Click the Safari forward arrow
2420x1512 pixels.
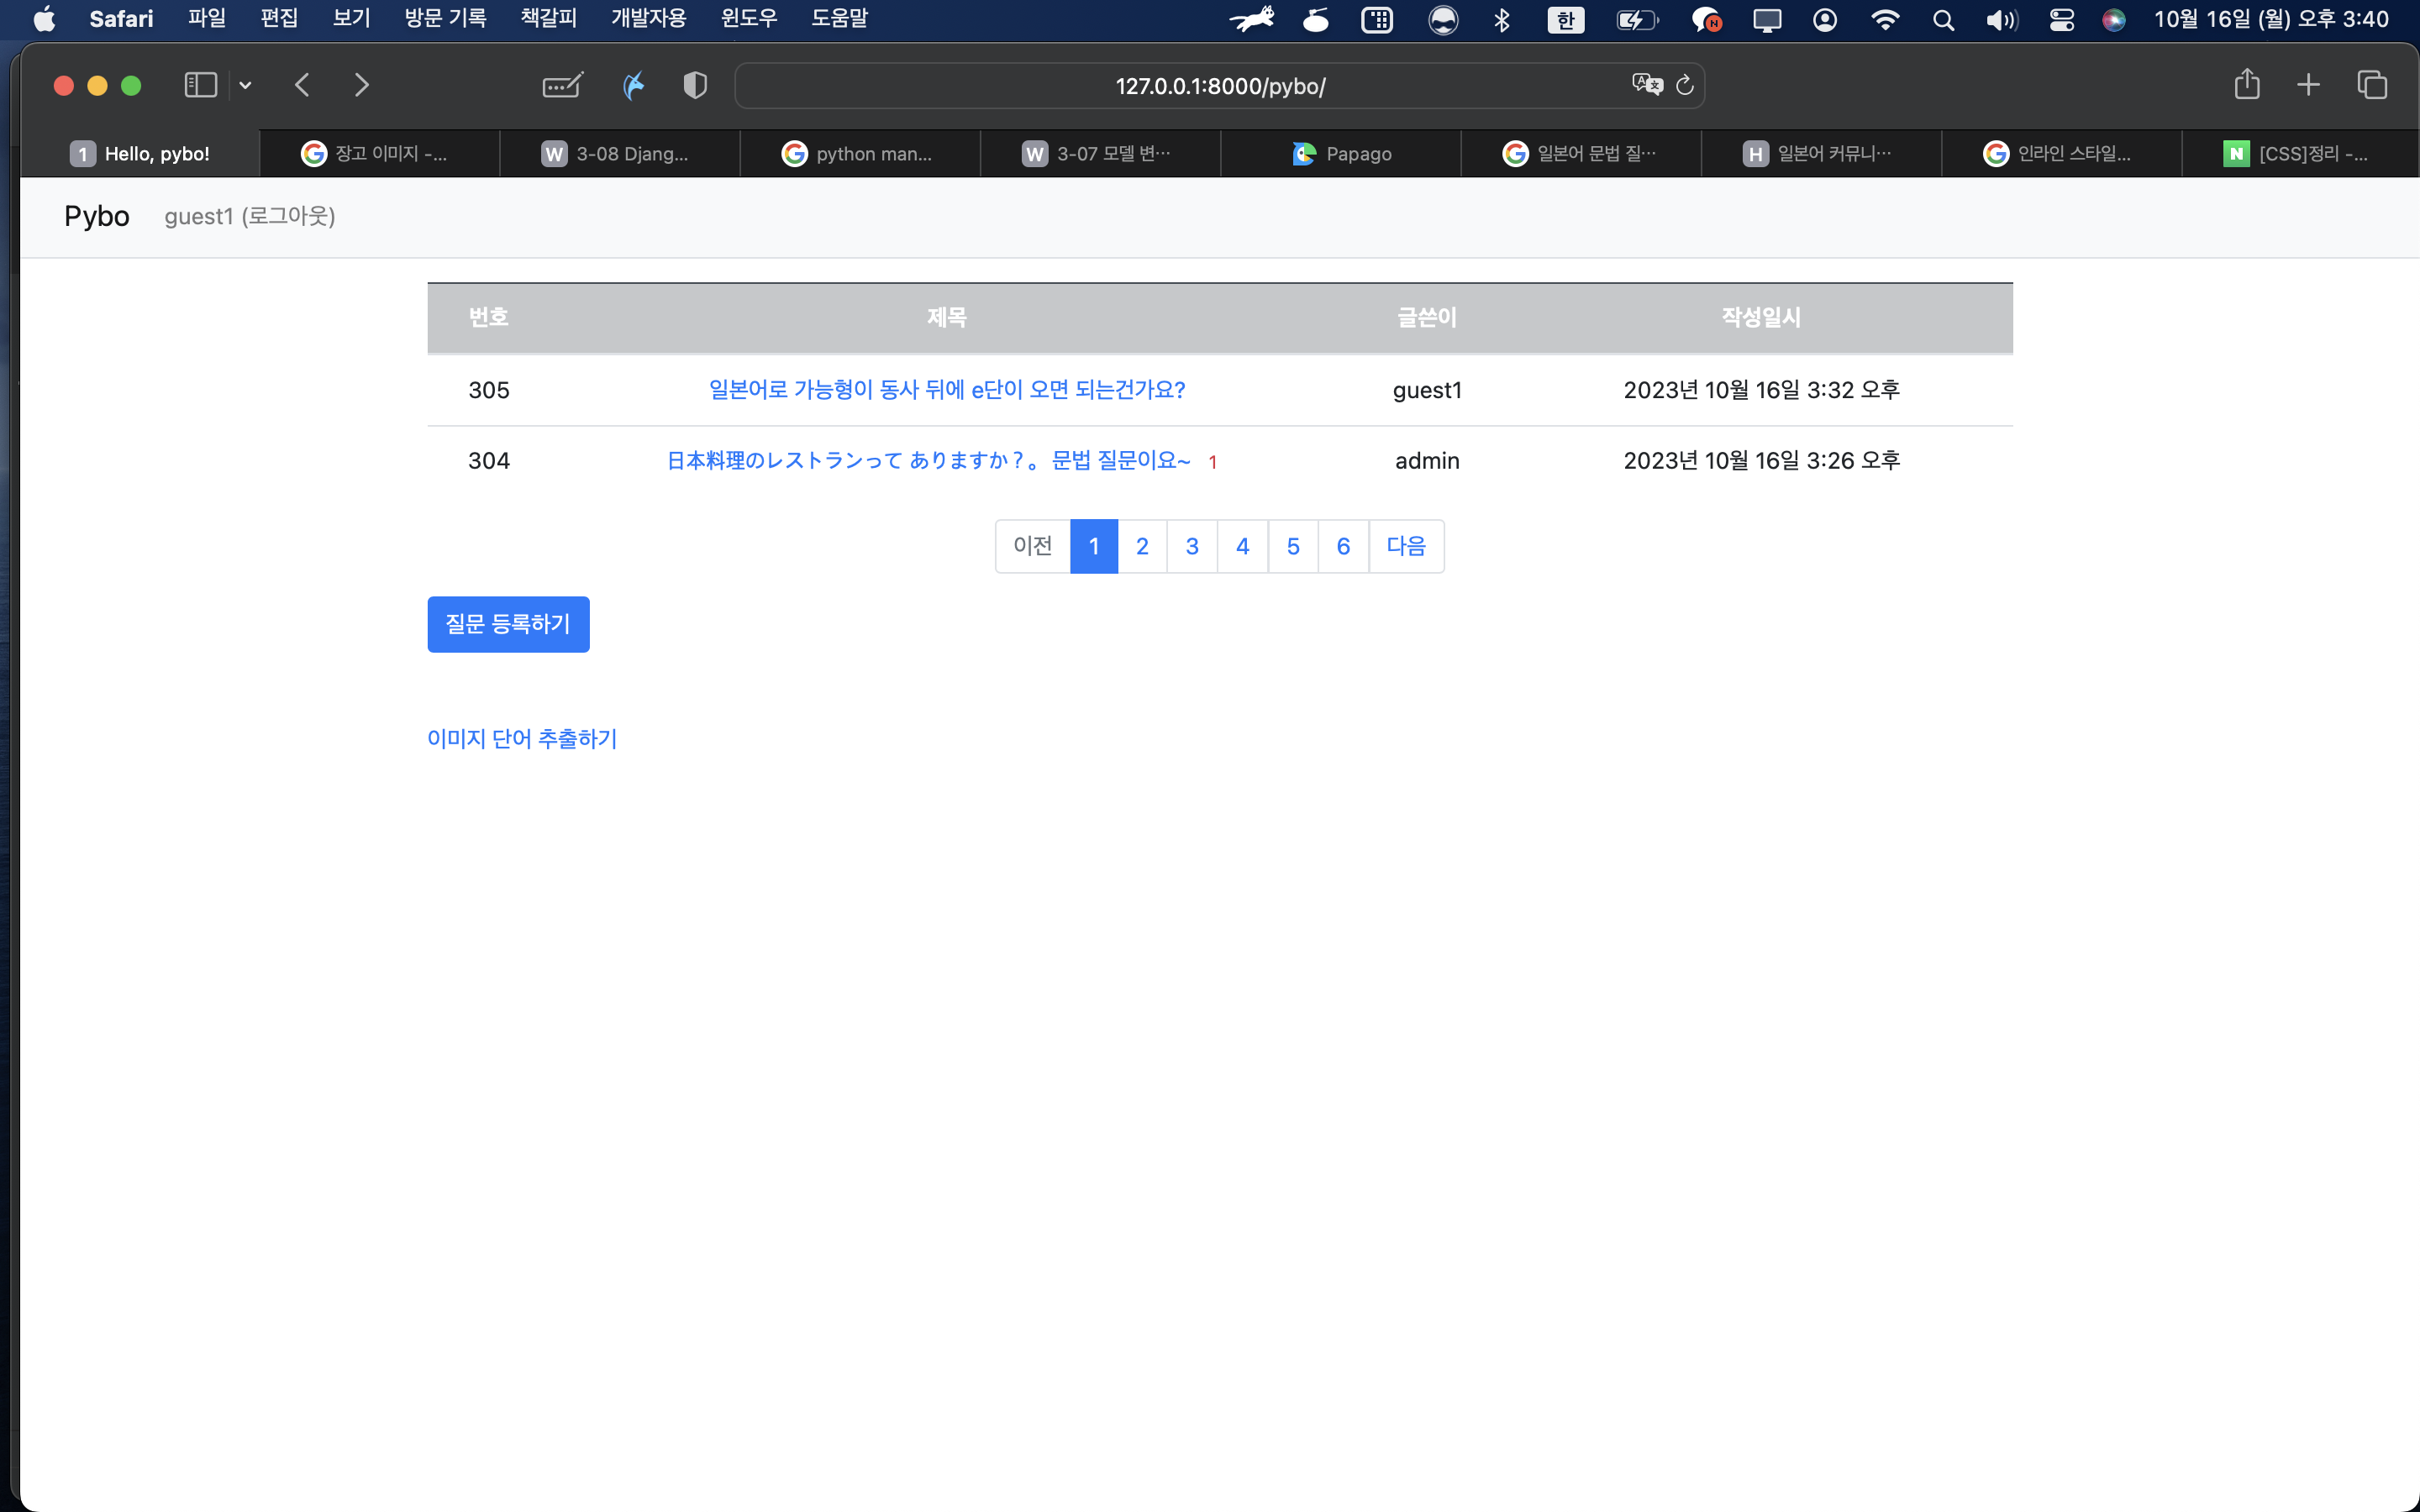coord(362,85)
